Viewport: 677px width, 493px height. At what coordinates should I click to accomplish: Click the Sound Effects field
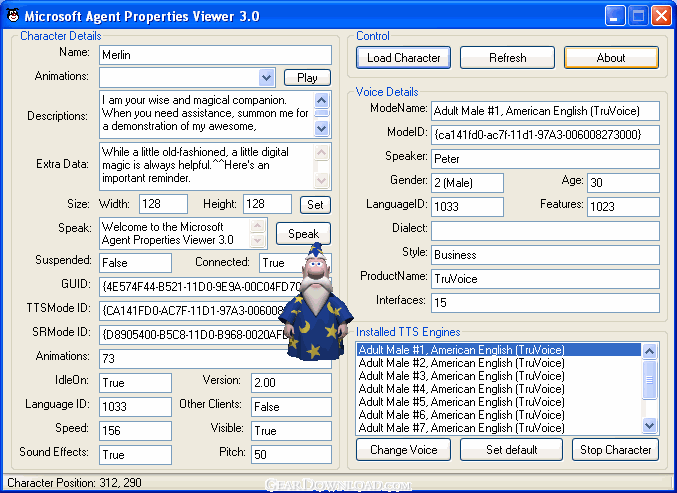coord(135,455)
